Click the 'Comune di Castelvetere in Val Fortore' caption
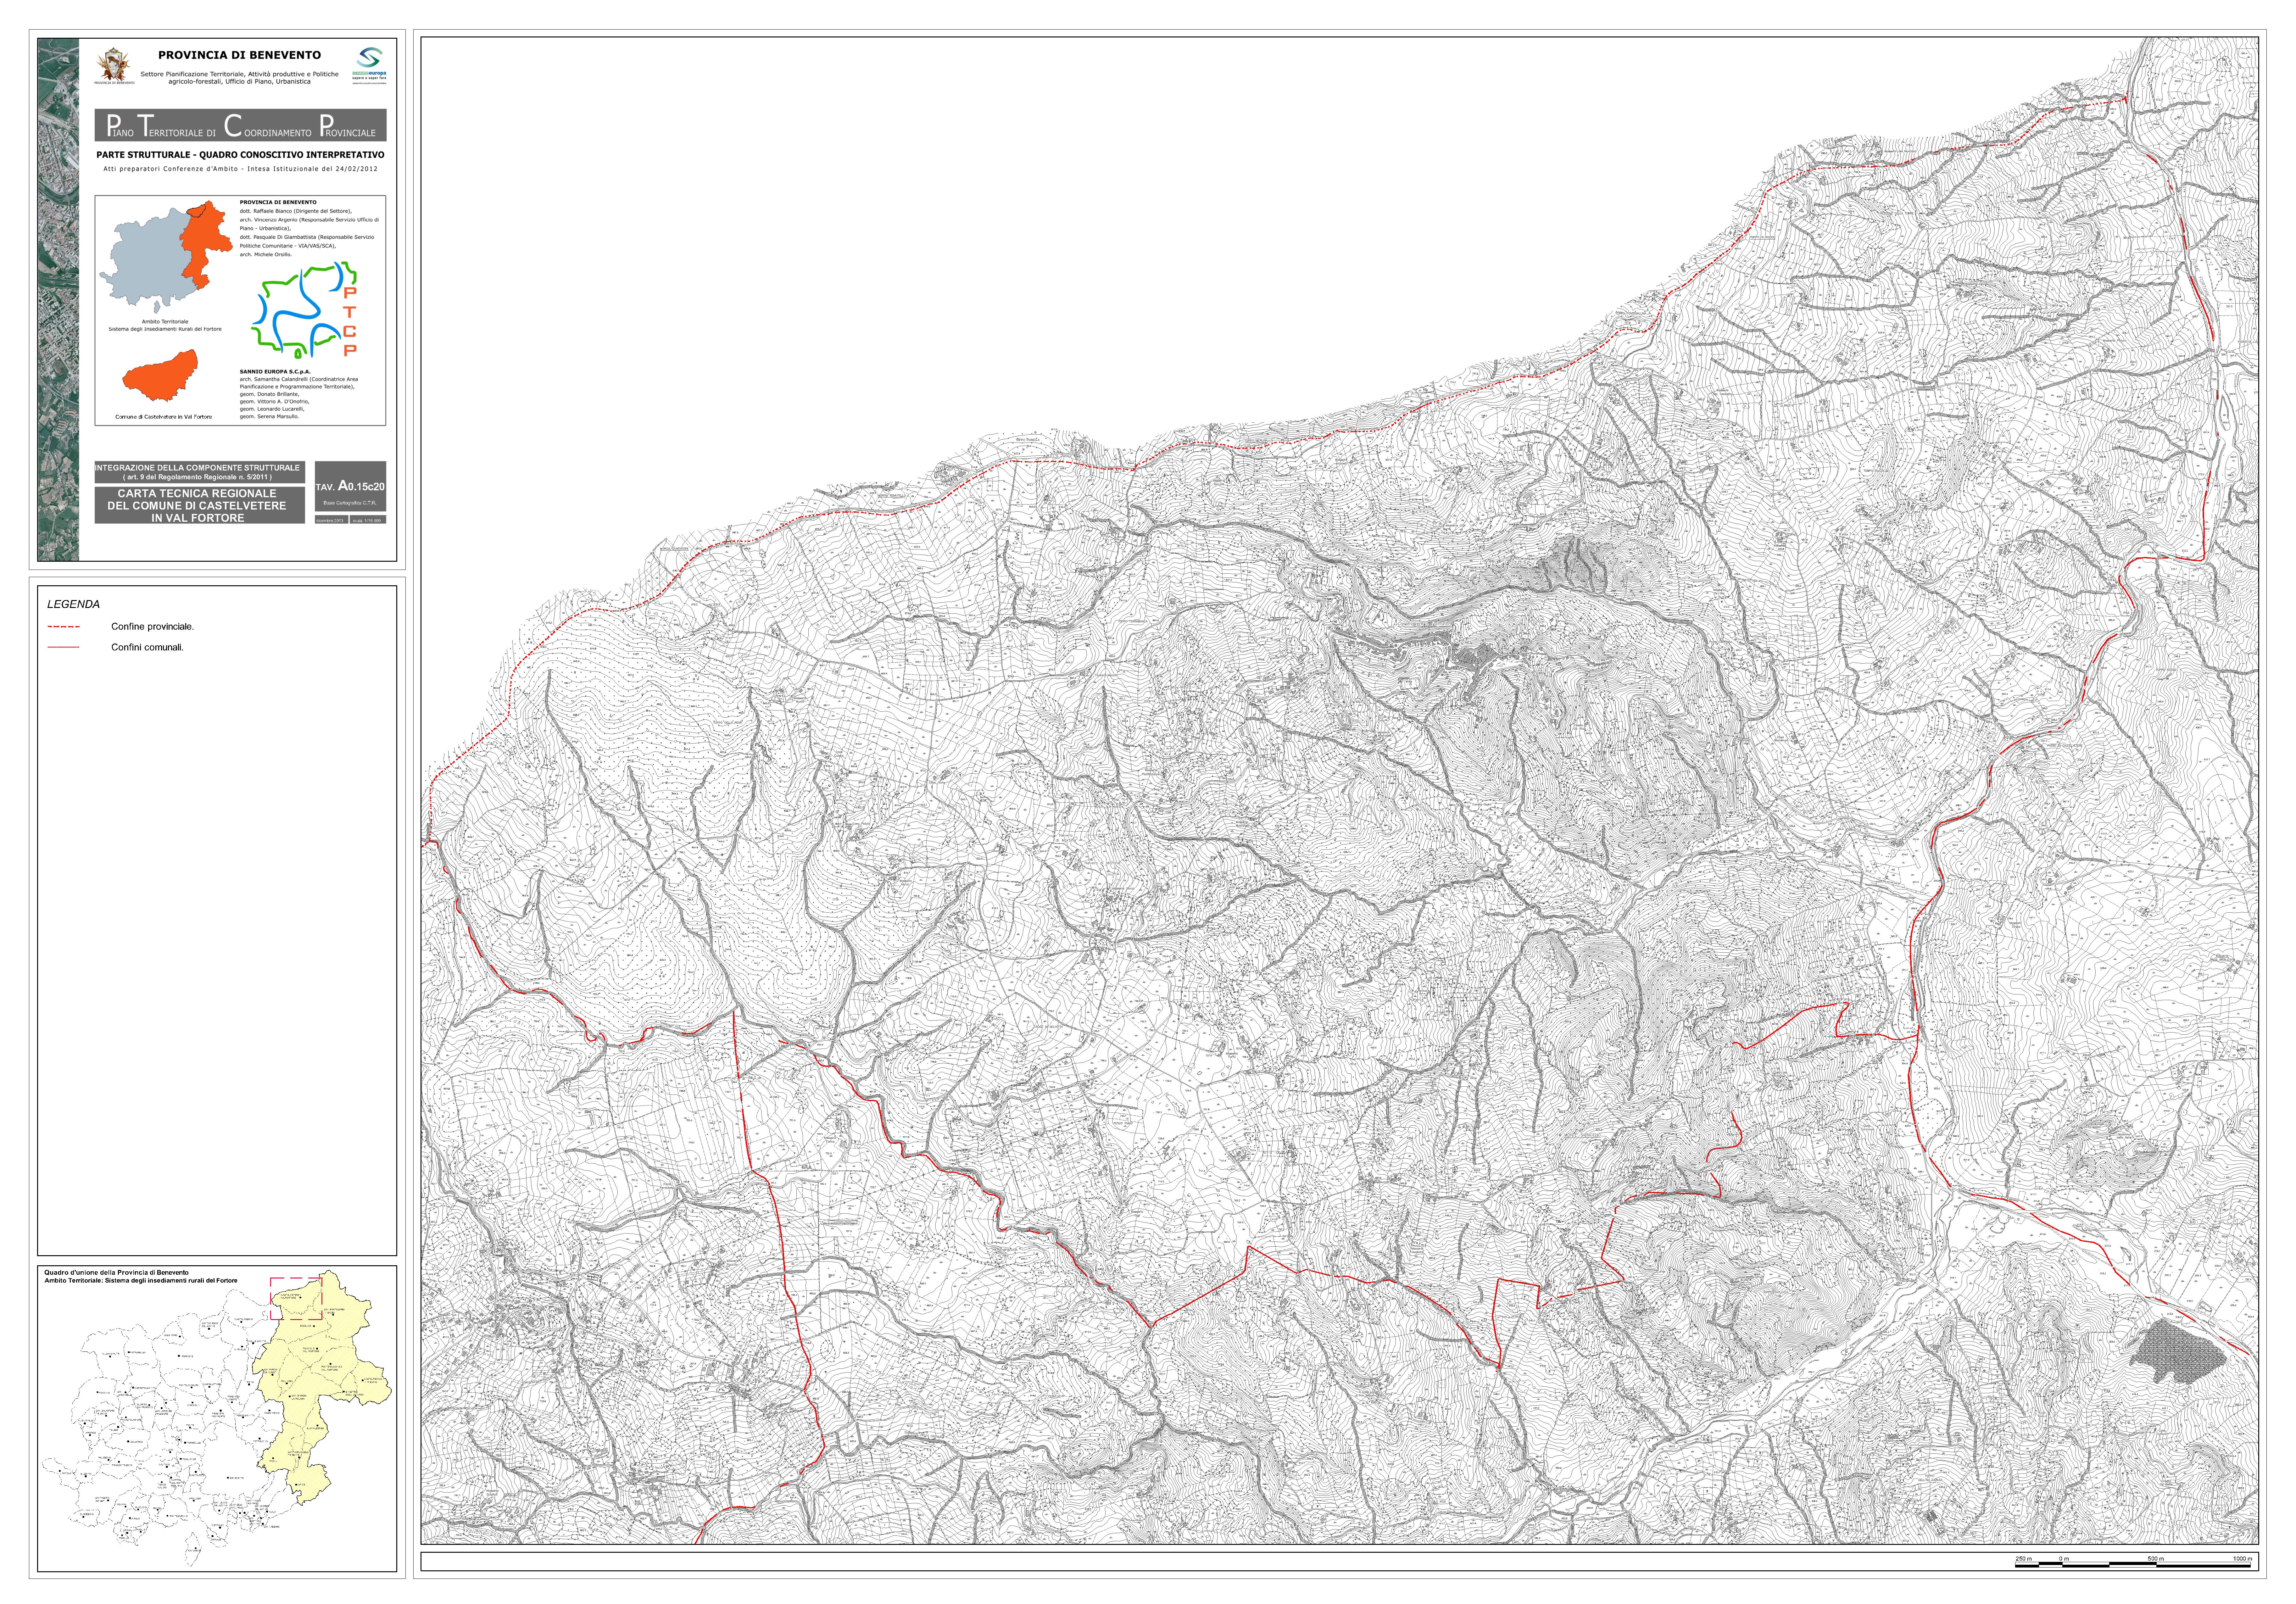The height and width of the screenshot is (1604, 2296). tap(164, 417)
